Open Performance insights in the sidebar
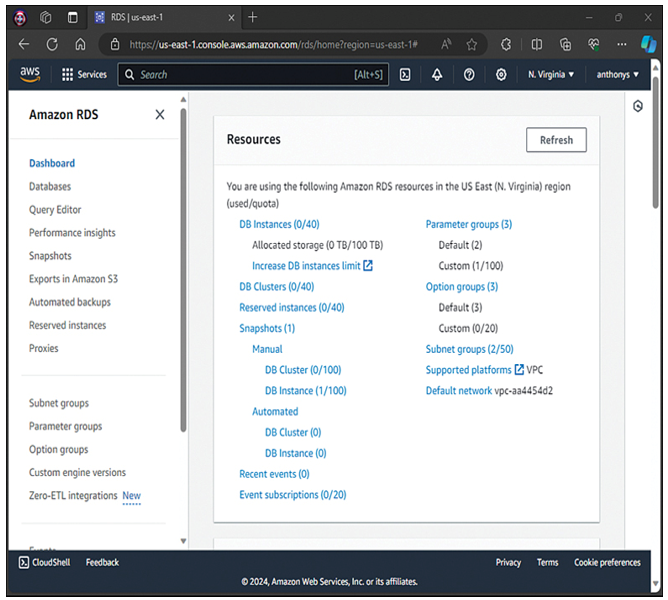This screenshot has width=668, height=600. click(72, 233)
